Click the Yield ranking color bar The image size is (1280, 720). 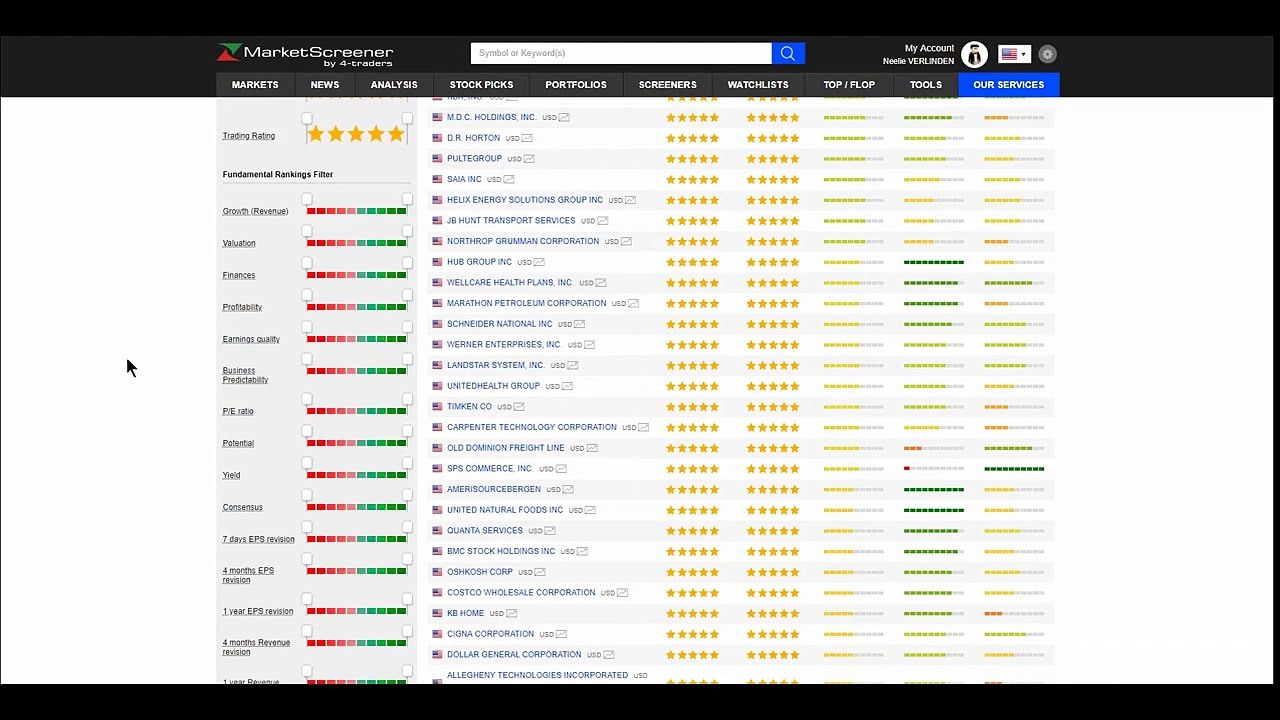point(356,475)
